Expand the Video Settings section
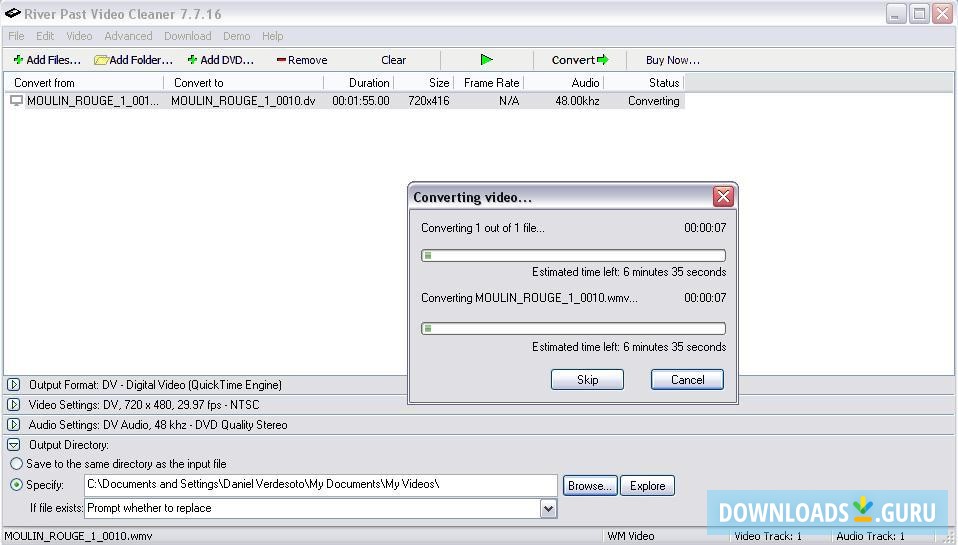 (x=13, y=404)
